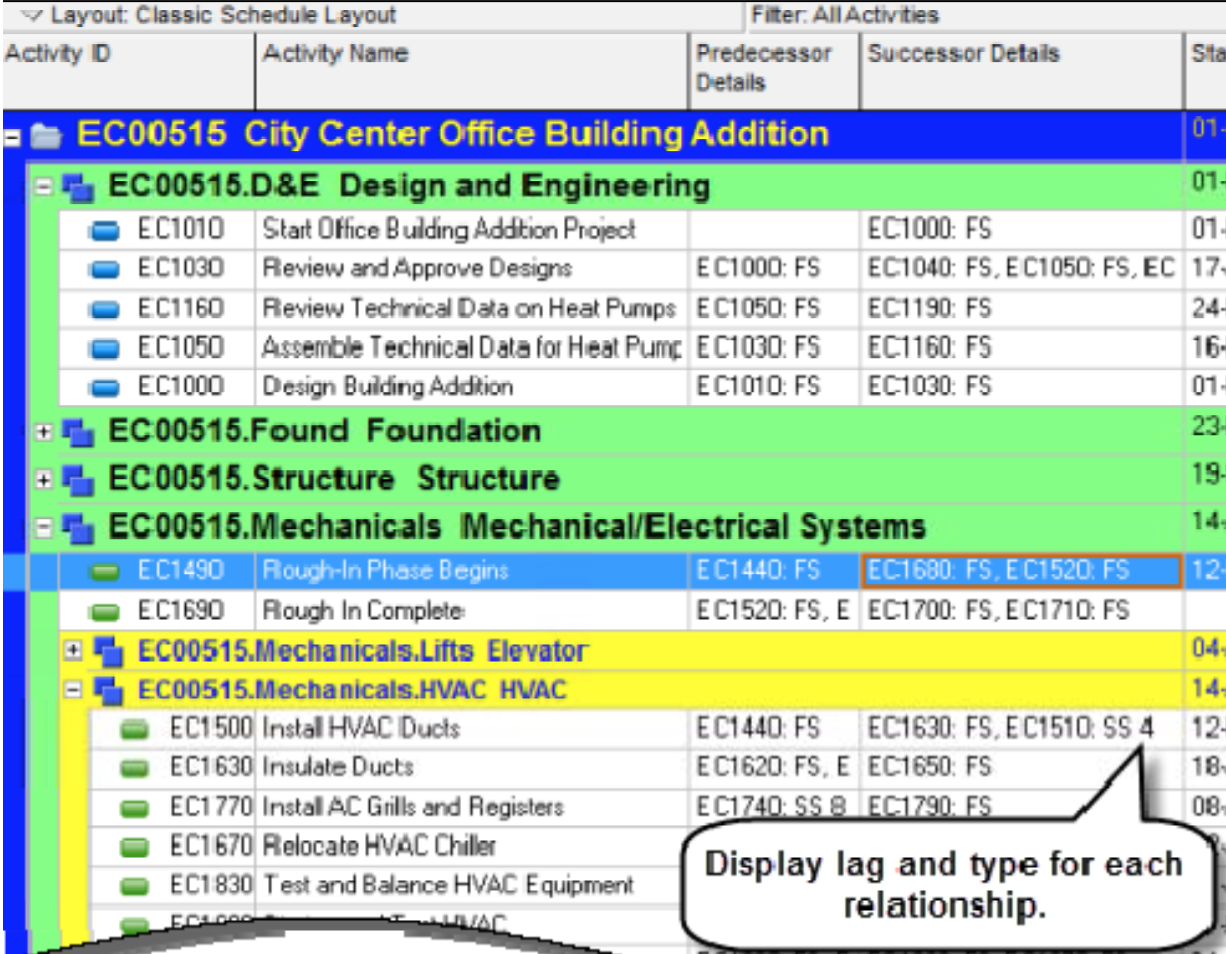
Task: Collapse the Mechanicals.HVAC group
Action: click(72, 690)
